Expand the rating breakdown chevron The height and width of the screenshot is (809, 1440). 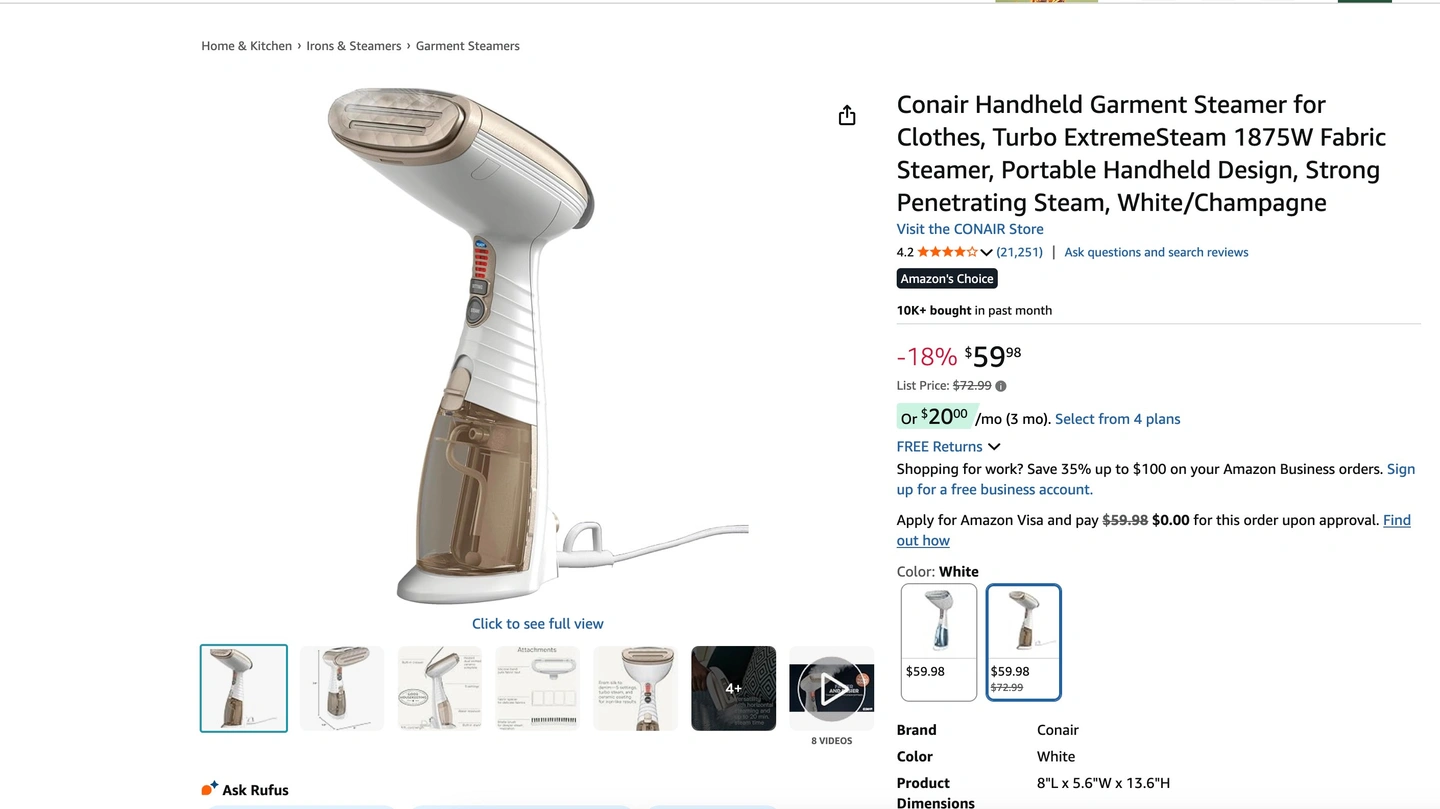(x=986, y=253)
